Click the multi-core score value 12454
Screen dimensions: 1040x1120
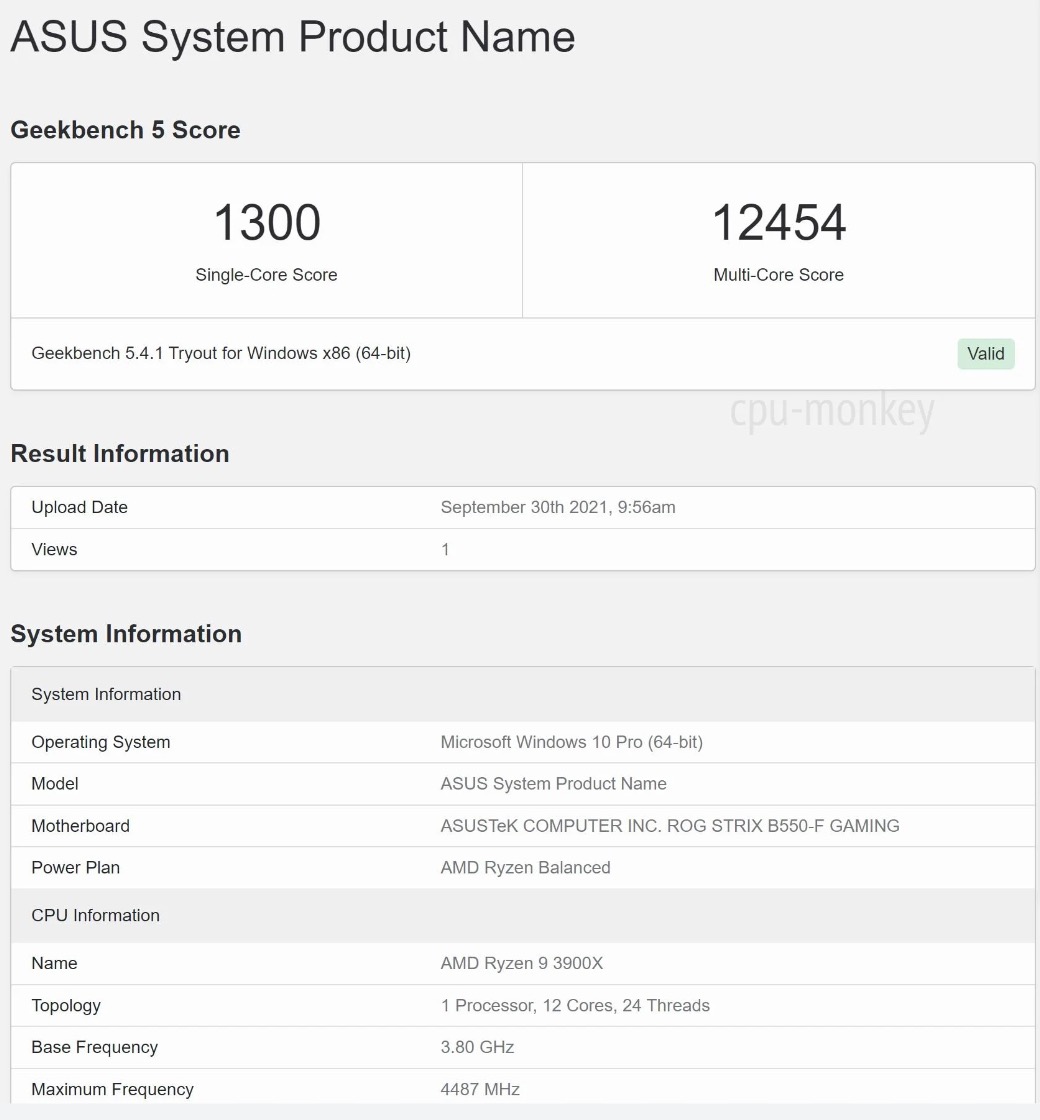(779, 222)
